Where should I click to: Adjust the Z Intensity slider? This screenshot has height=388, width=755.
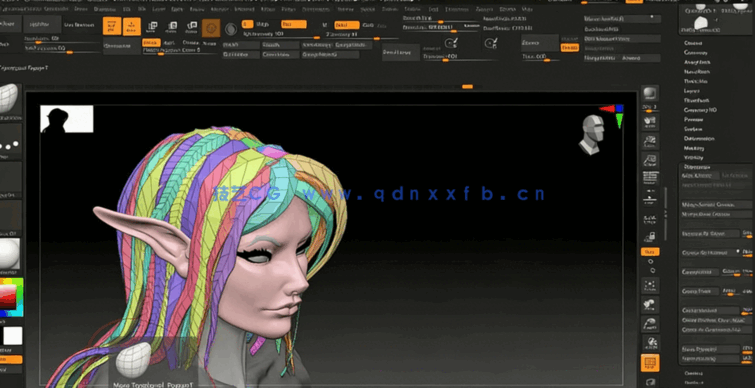(361, 35)
